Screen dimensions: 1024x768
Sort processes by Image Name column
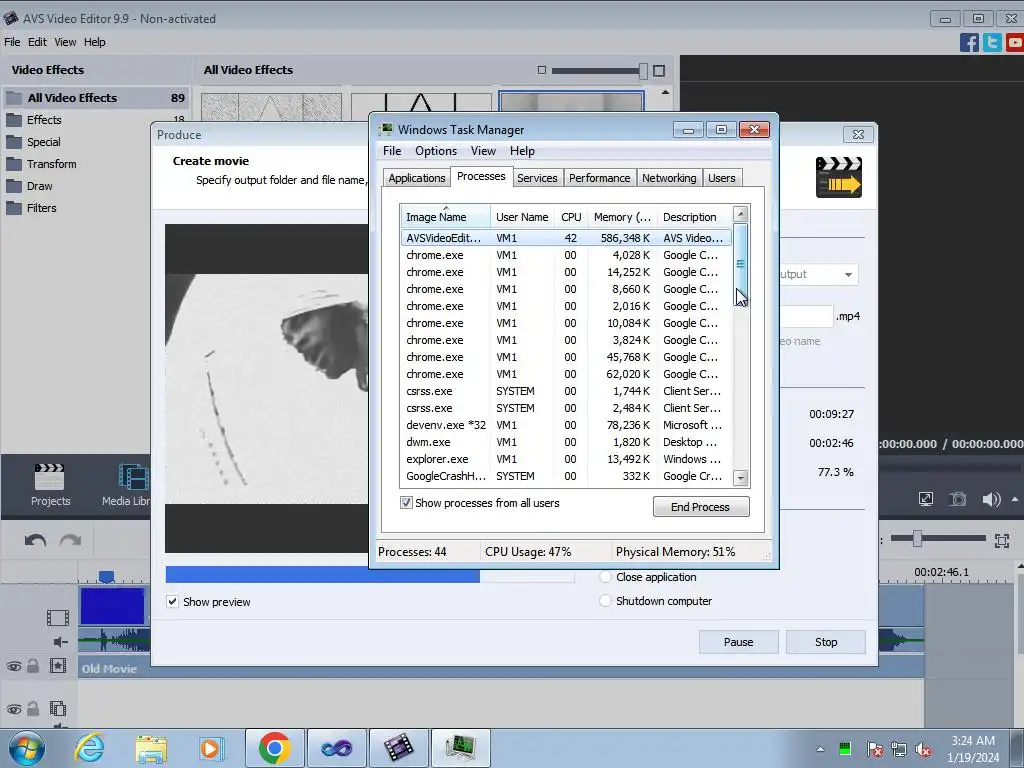[445, 217]
